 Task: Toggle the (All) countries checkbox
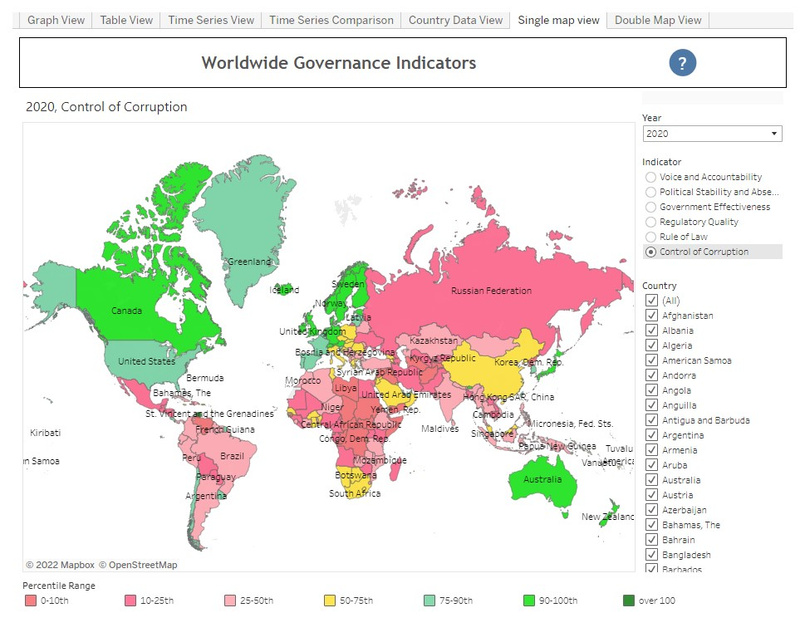[652, 300]
